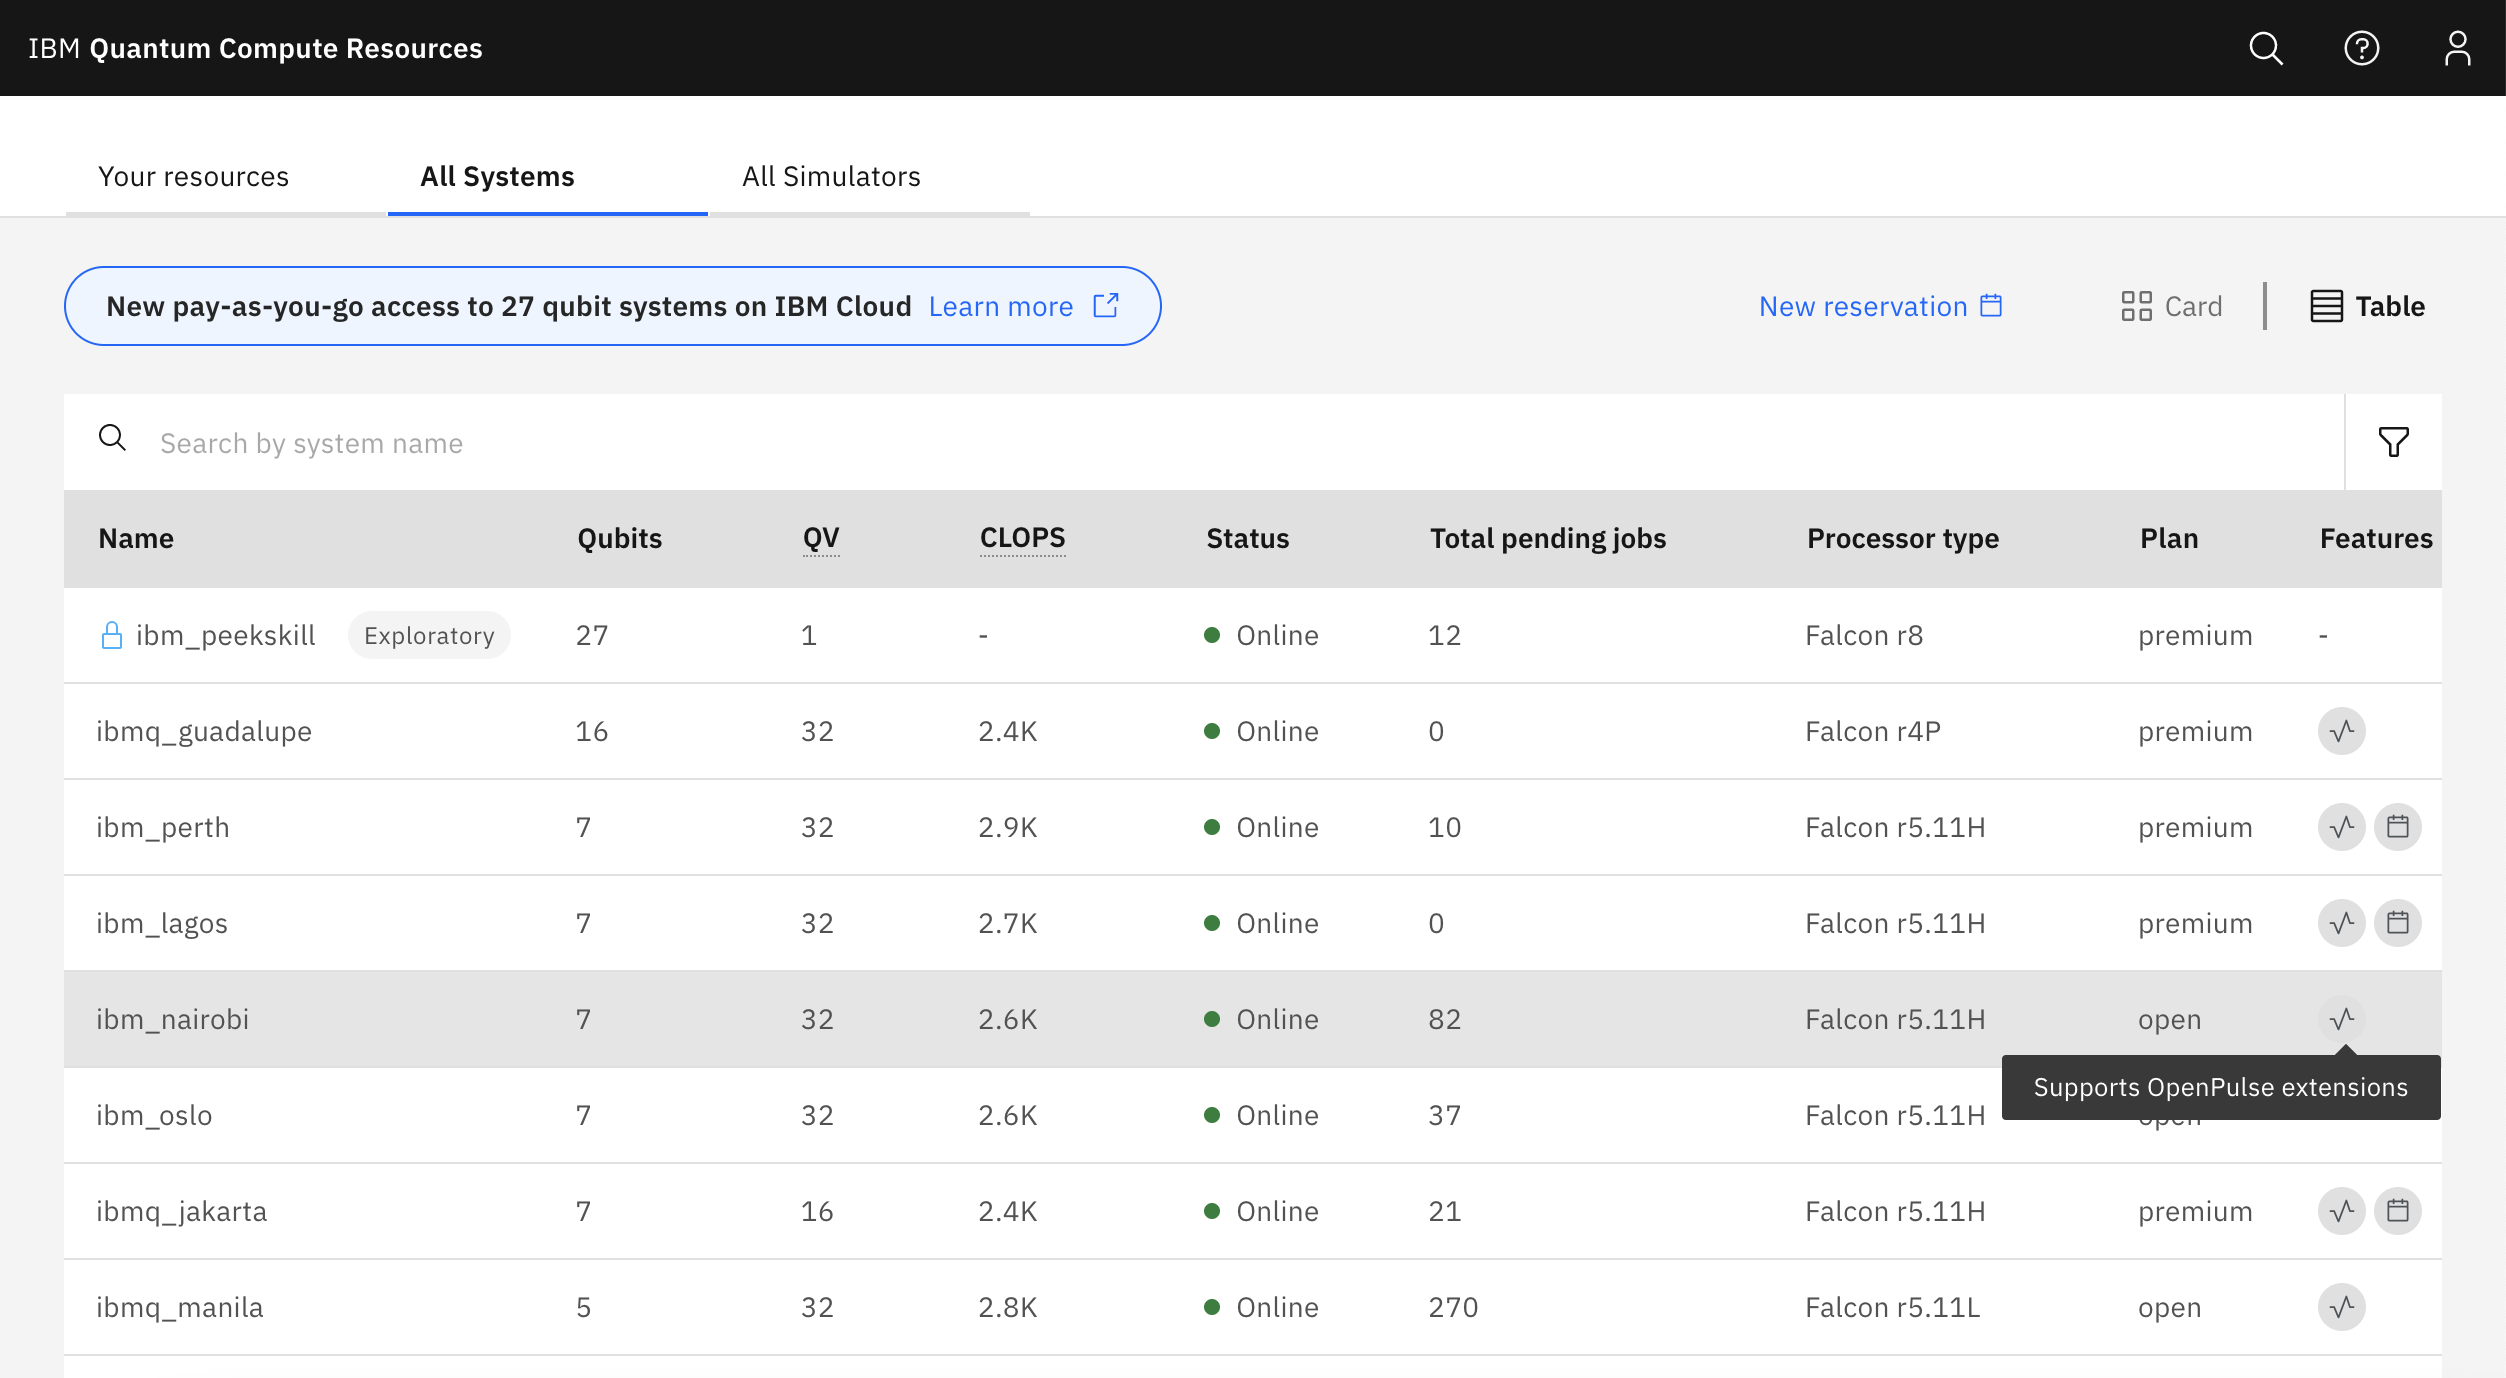Open the ibmq_jakarta system row
Image resolution: width=2506 pixels, height=1378 pixels.
coord(1253,1211)
